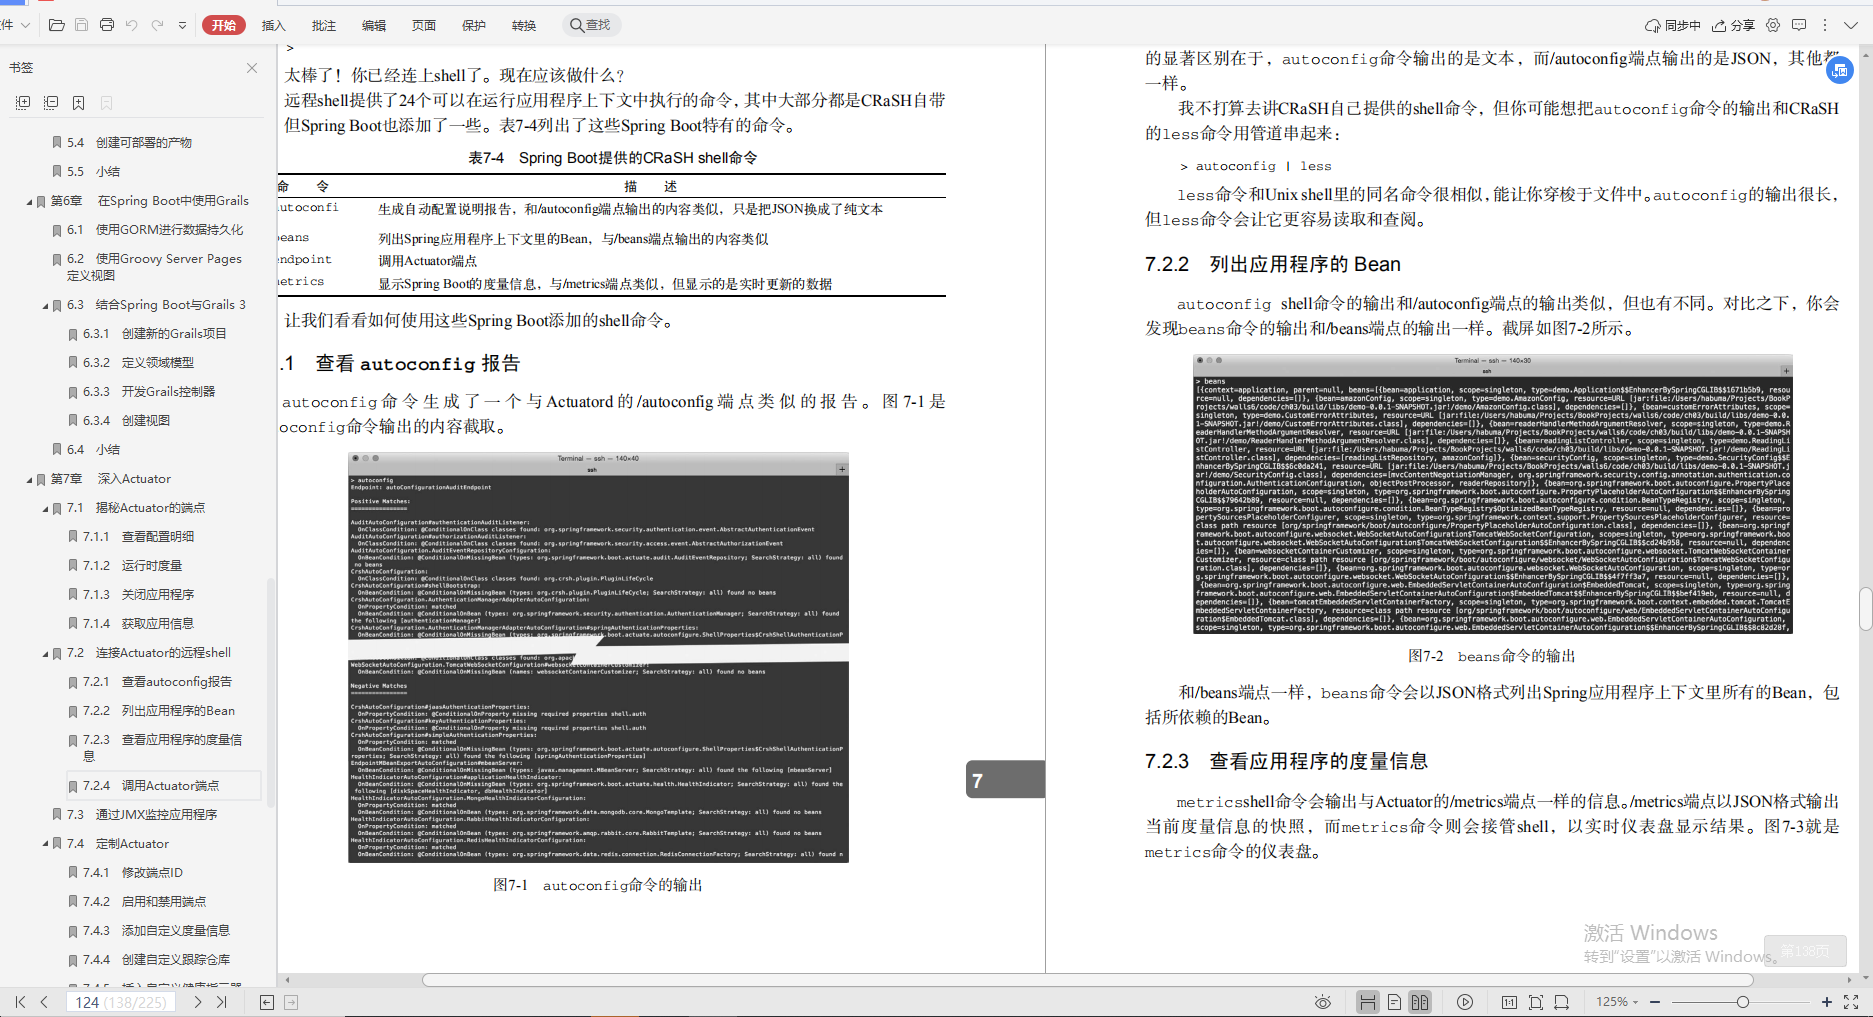This screenshot has width=1873, height=1017.
Task: Open the feedback message icon
Action: tap(1799, 25)
